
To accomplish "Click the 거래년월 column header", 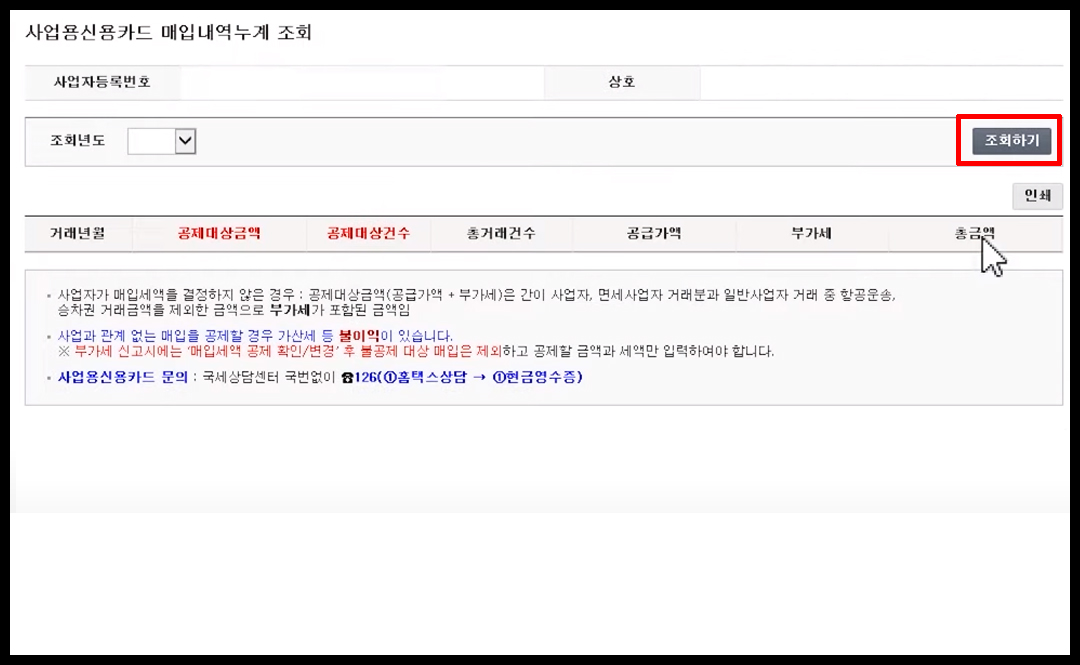I will [x=77, y=233].
